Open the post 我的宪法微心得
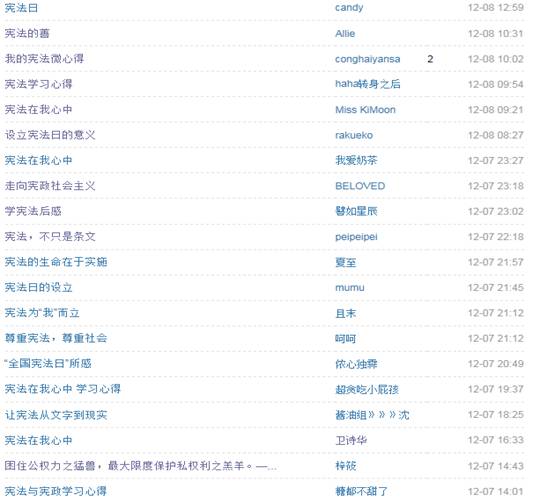 44,59
